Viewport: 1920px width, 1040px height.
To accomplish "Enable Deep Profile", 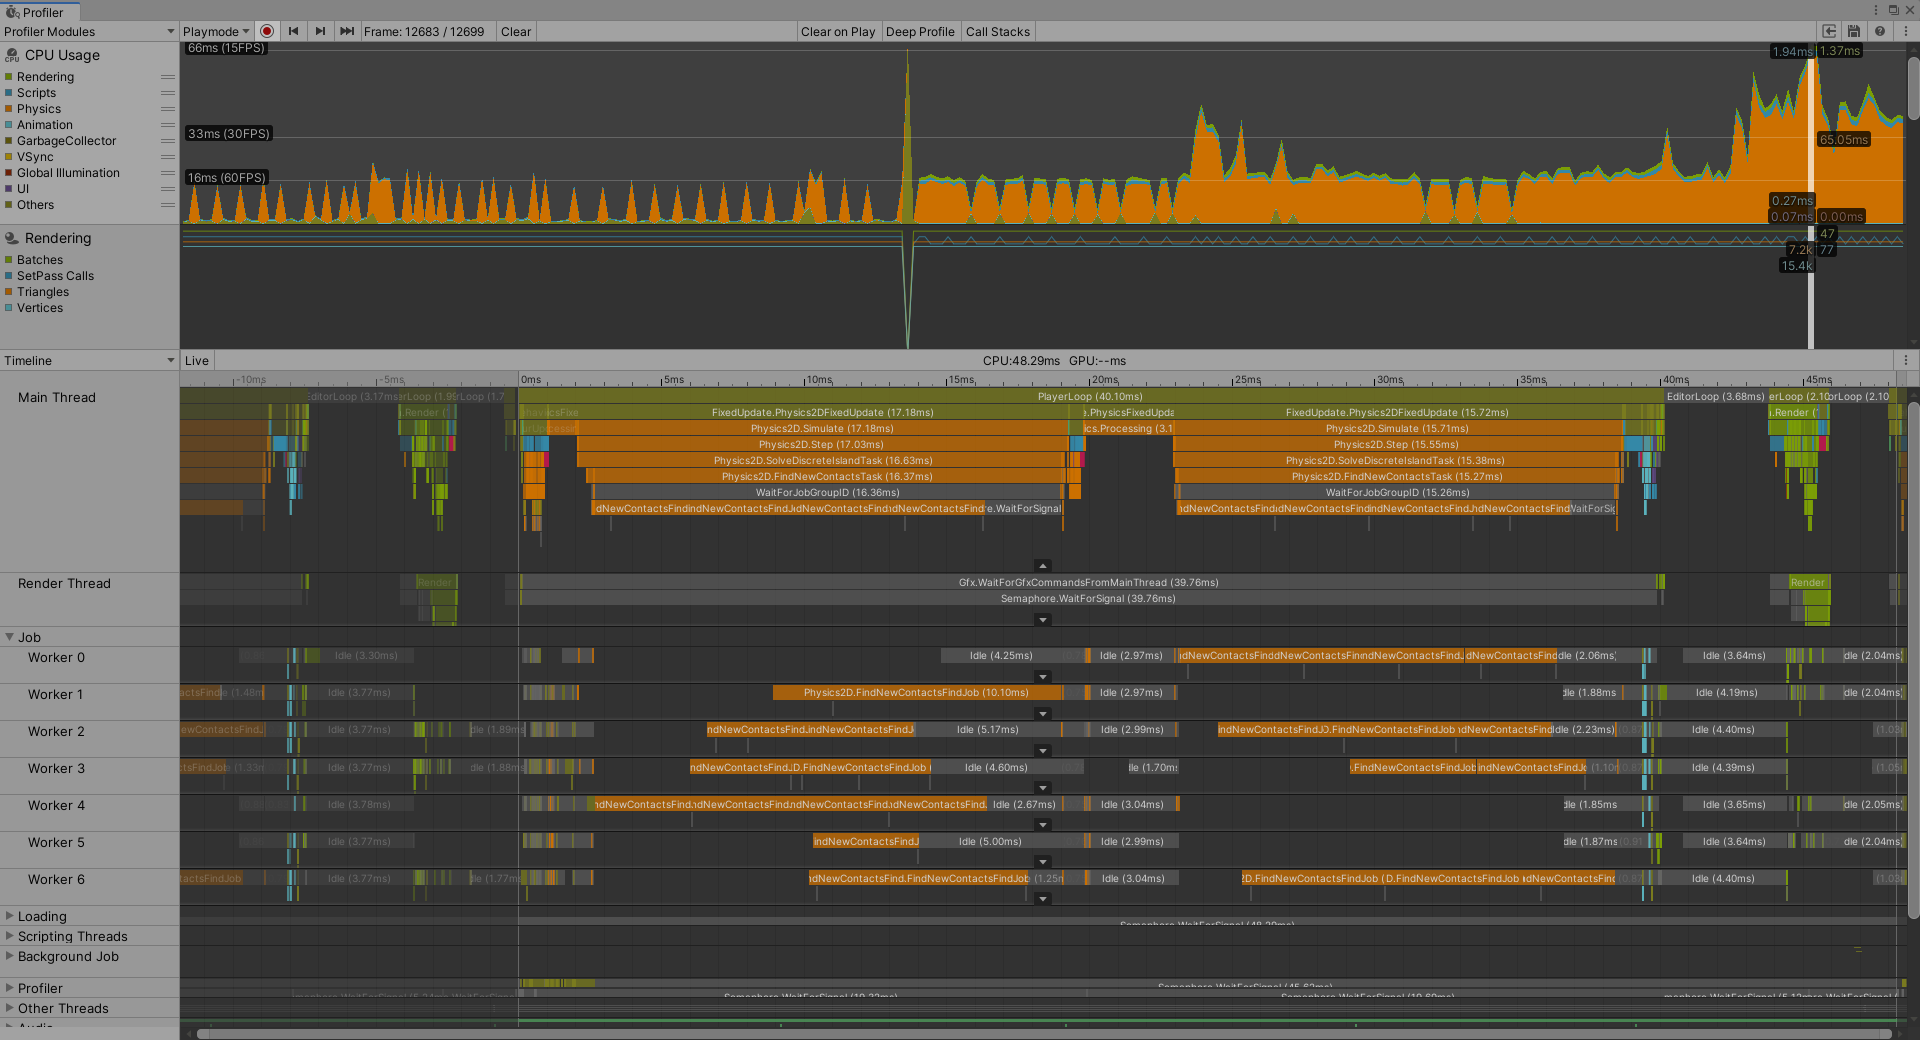I will point(920,31).
